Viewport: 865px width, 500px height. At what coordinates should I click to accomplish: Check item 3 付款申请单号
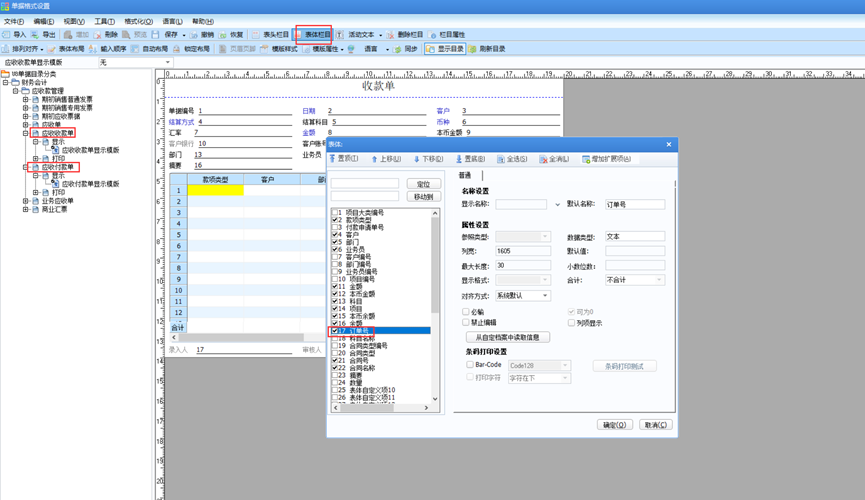coord(334,227)
